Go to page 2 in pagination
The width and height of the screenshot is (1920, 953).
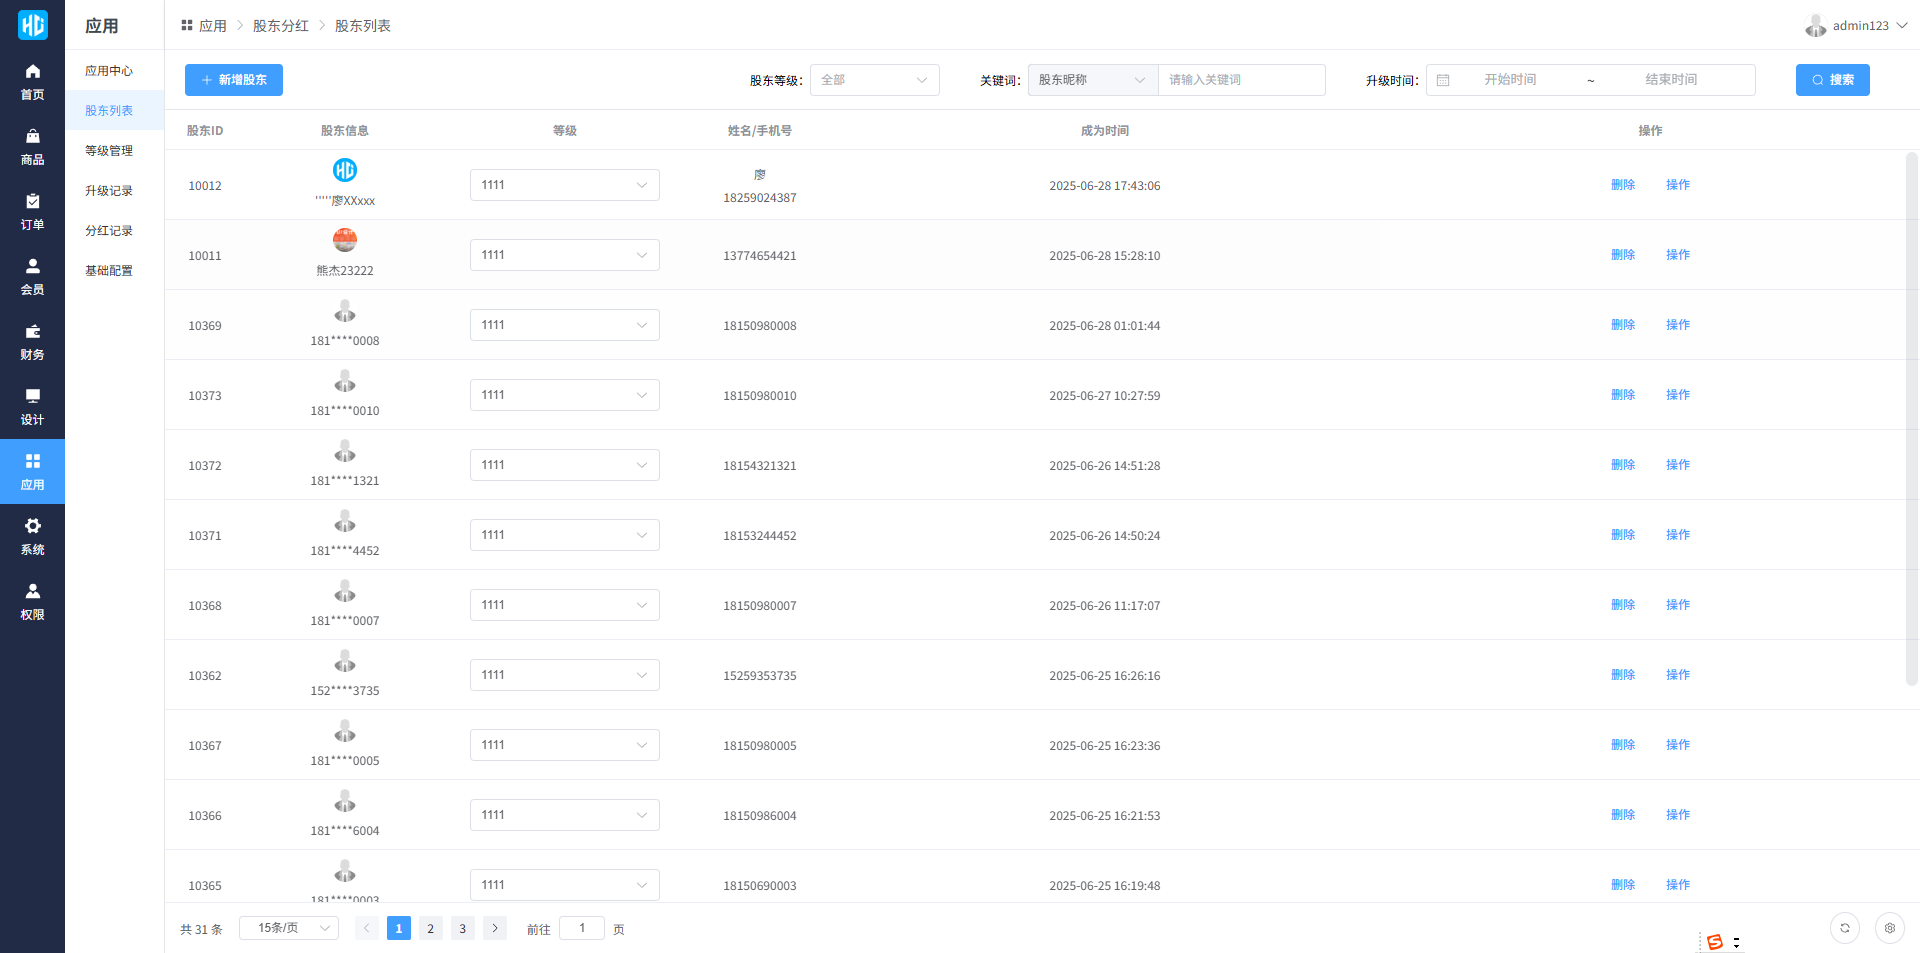[x=430, y=928]
